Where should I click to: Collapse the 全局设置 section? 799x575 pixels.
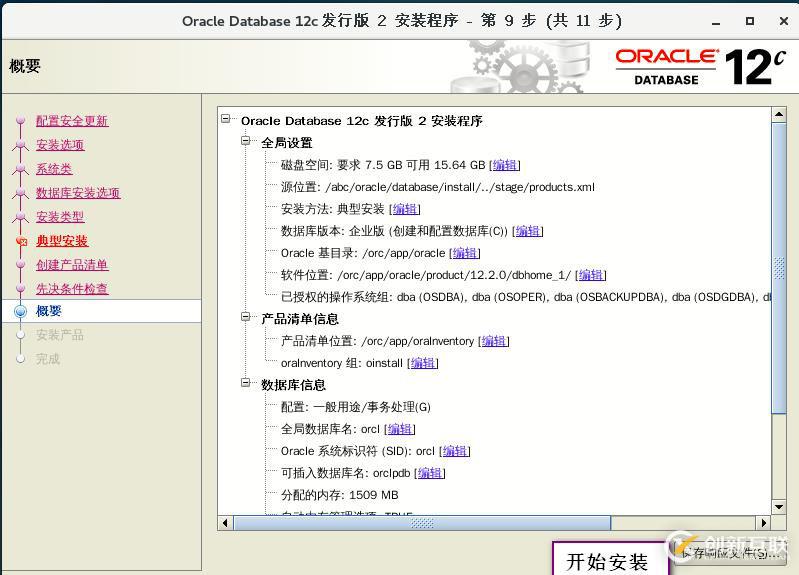[246, 141]
